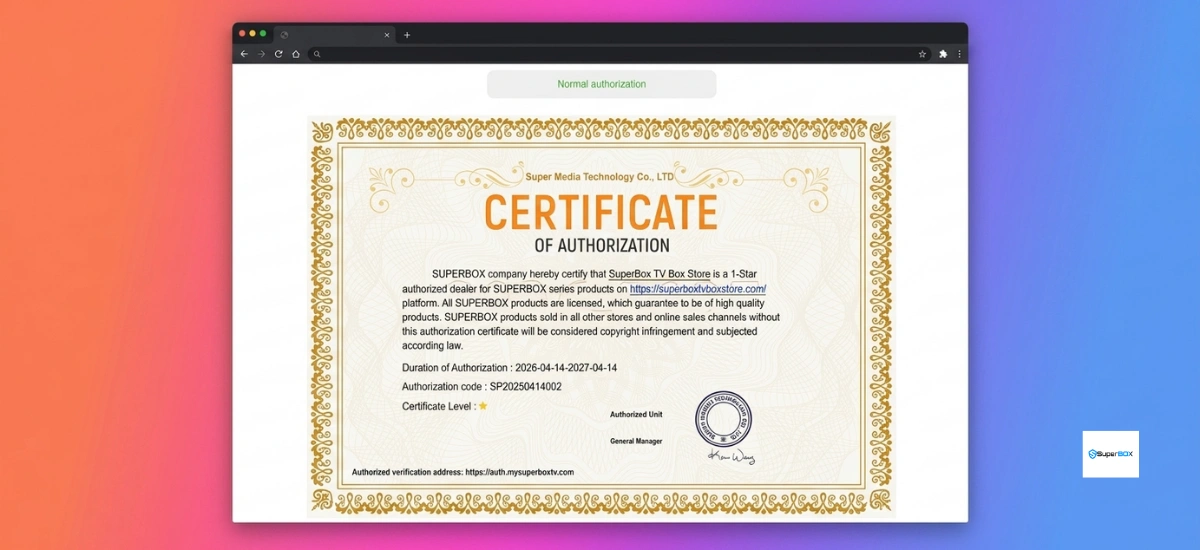Open the extensions puzzle icon
This screenshot has width=1200, height=550.
pyautogui.click(x=943, y=54)
